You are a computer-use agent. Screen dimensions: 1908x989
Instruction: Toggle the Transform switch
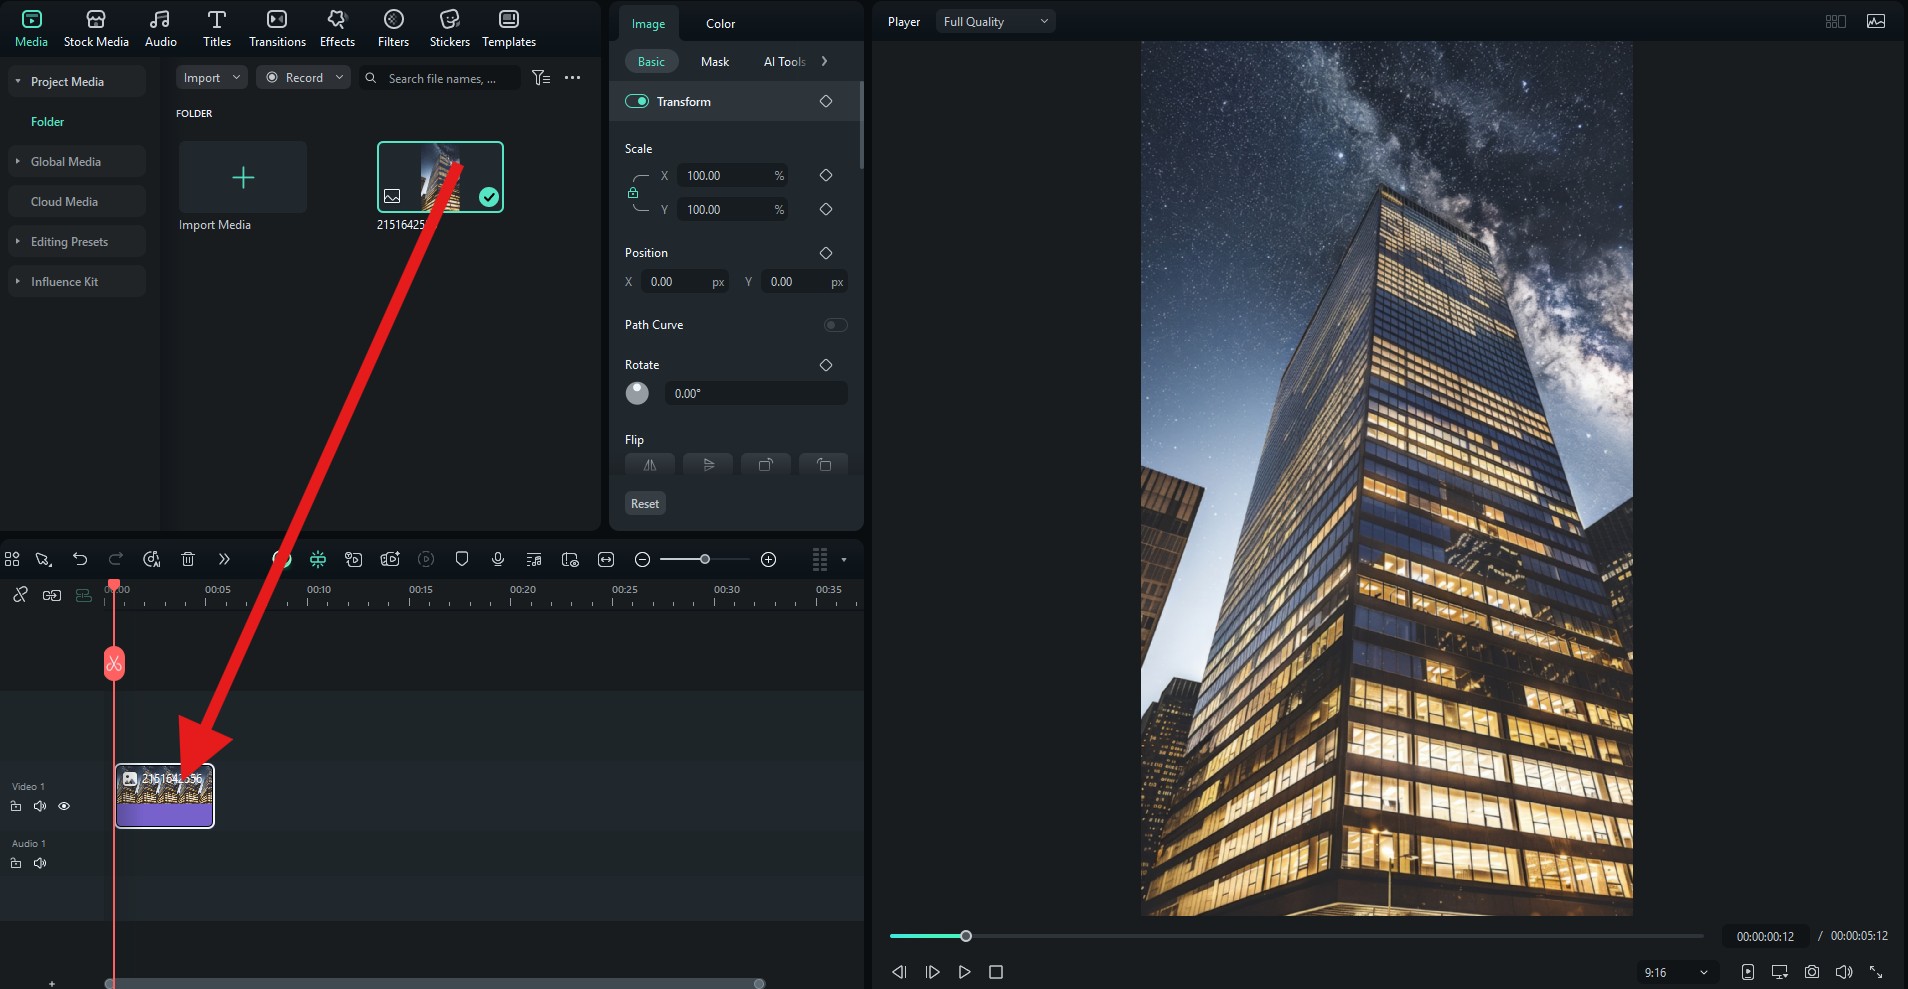point(637,101)
